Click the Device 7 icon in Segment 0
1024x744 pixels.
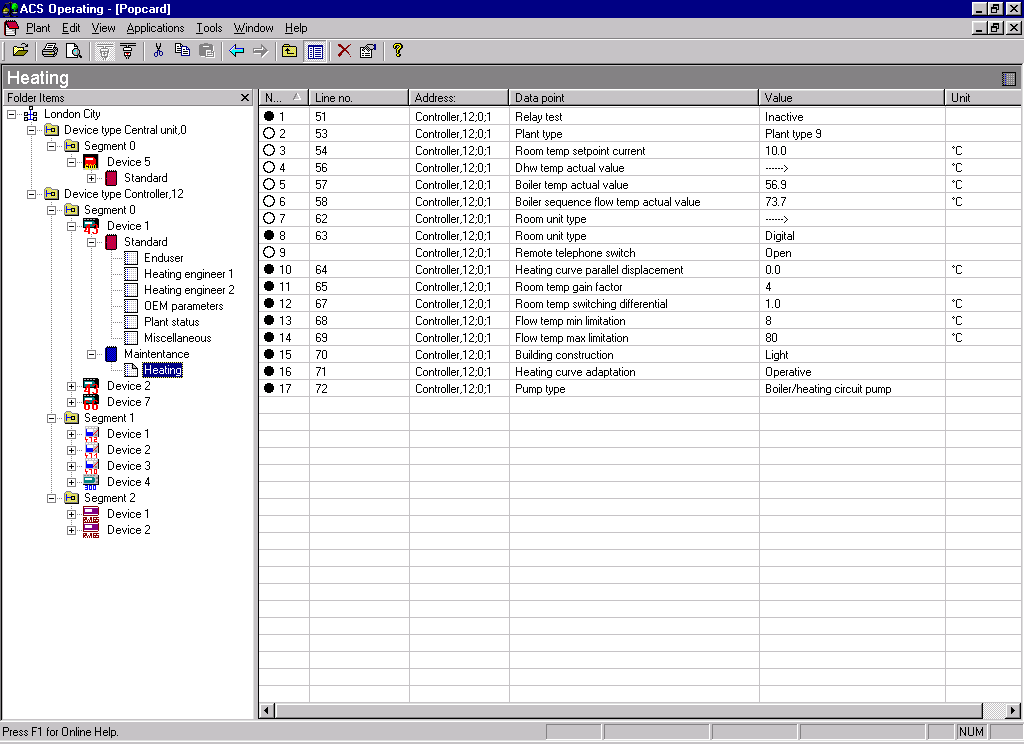(91, 402)
